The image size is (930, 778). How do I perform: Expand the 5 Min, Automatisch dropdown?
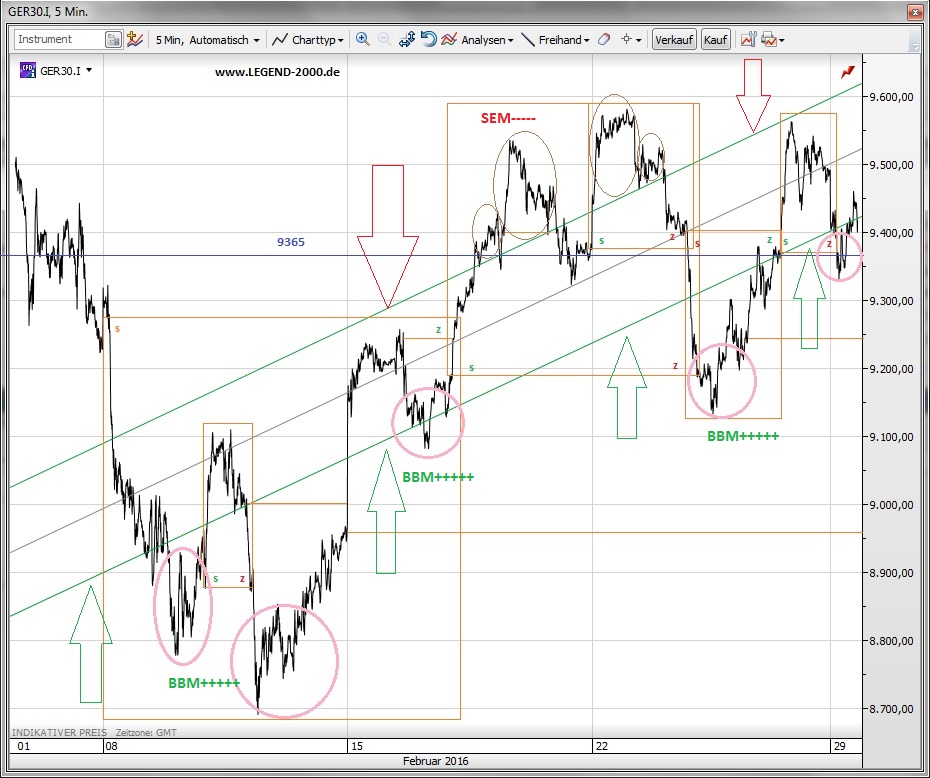(207, 40)
